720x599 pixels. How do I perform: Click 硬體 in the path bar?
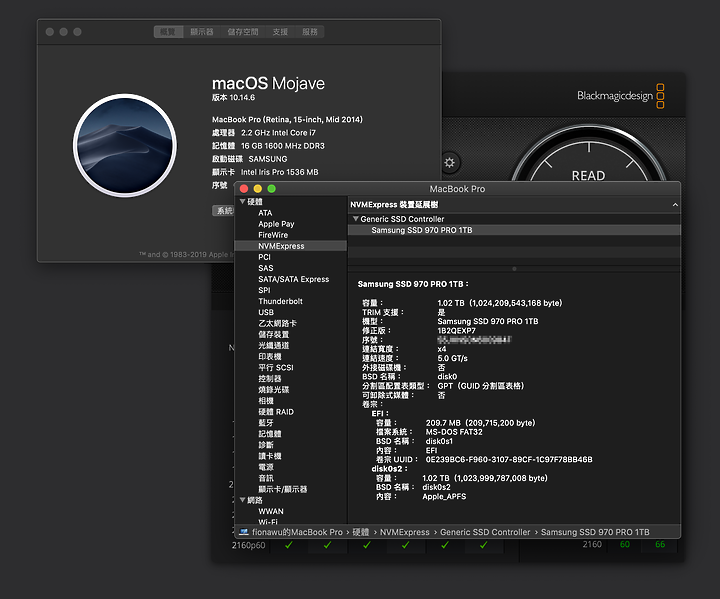pyautogui.click(x=360, y=532)
